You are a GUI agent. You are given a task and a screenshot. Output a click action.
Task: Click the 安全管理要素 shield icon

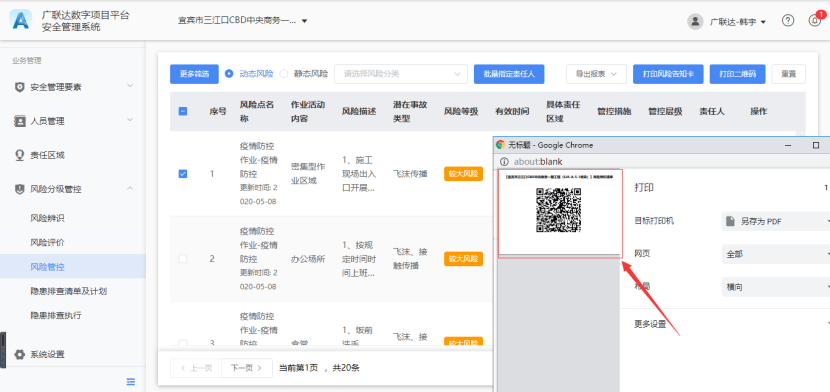tap(20, 87)
